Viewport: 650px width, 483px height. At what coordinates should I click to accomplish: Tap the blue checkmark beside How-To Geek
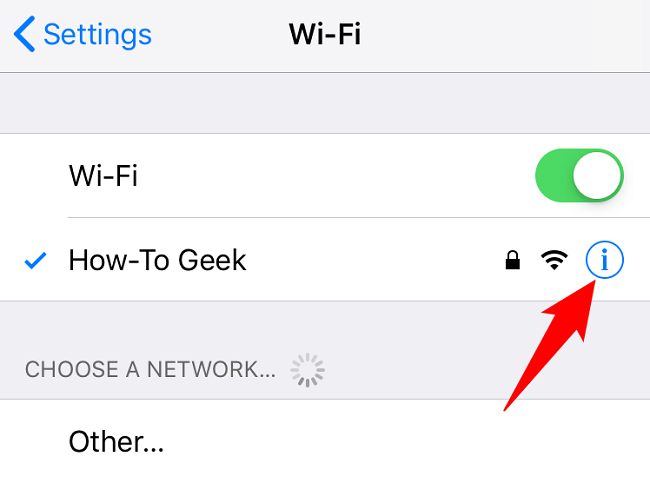click(35, 261)
